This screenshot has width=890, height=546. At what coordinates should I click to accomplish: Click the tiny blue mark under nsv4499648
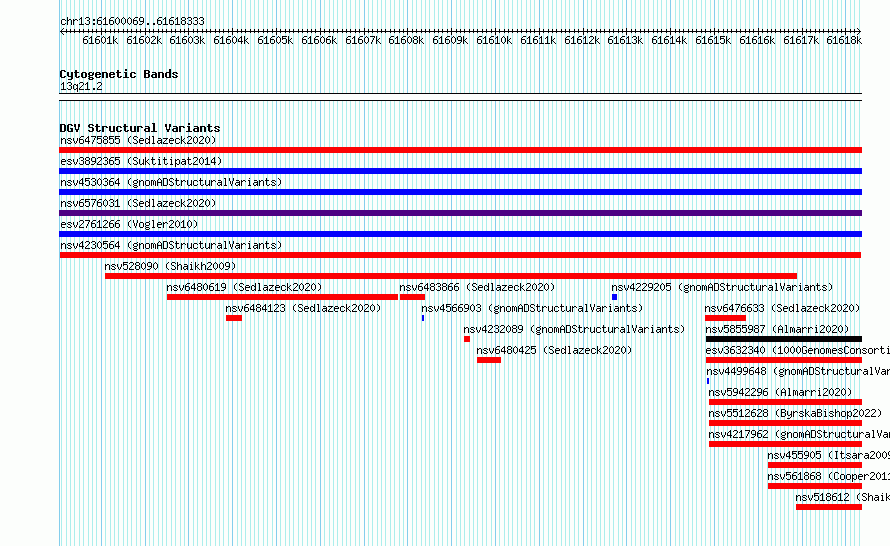tap(708, 381)
